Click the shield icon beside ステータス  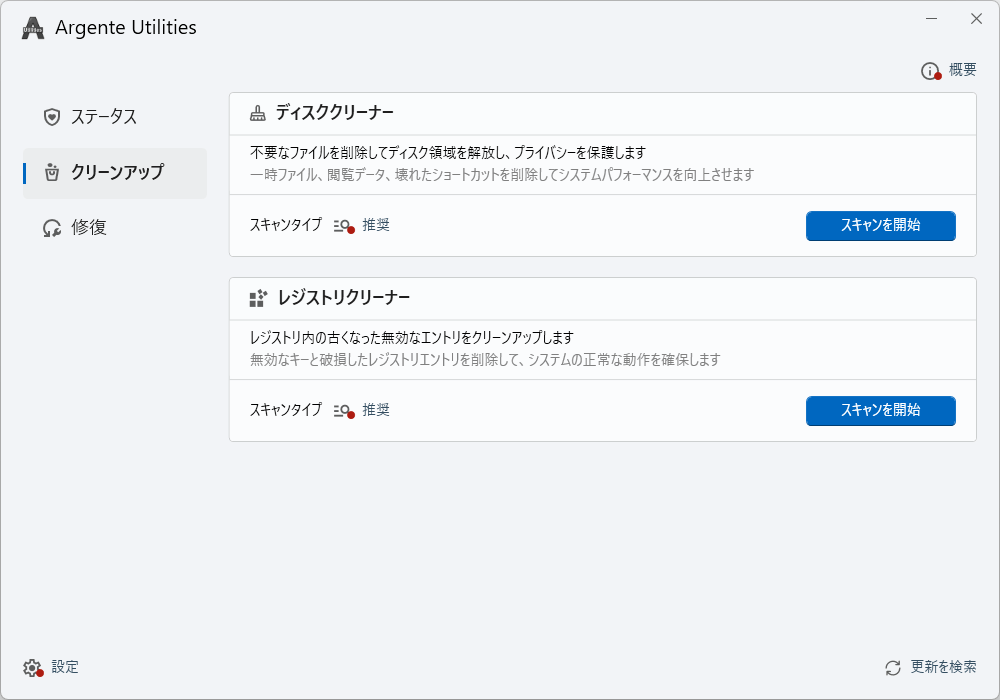52,117
